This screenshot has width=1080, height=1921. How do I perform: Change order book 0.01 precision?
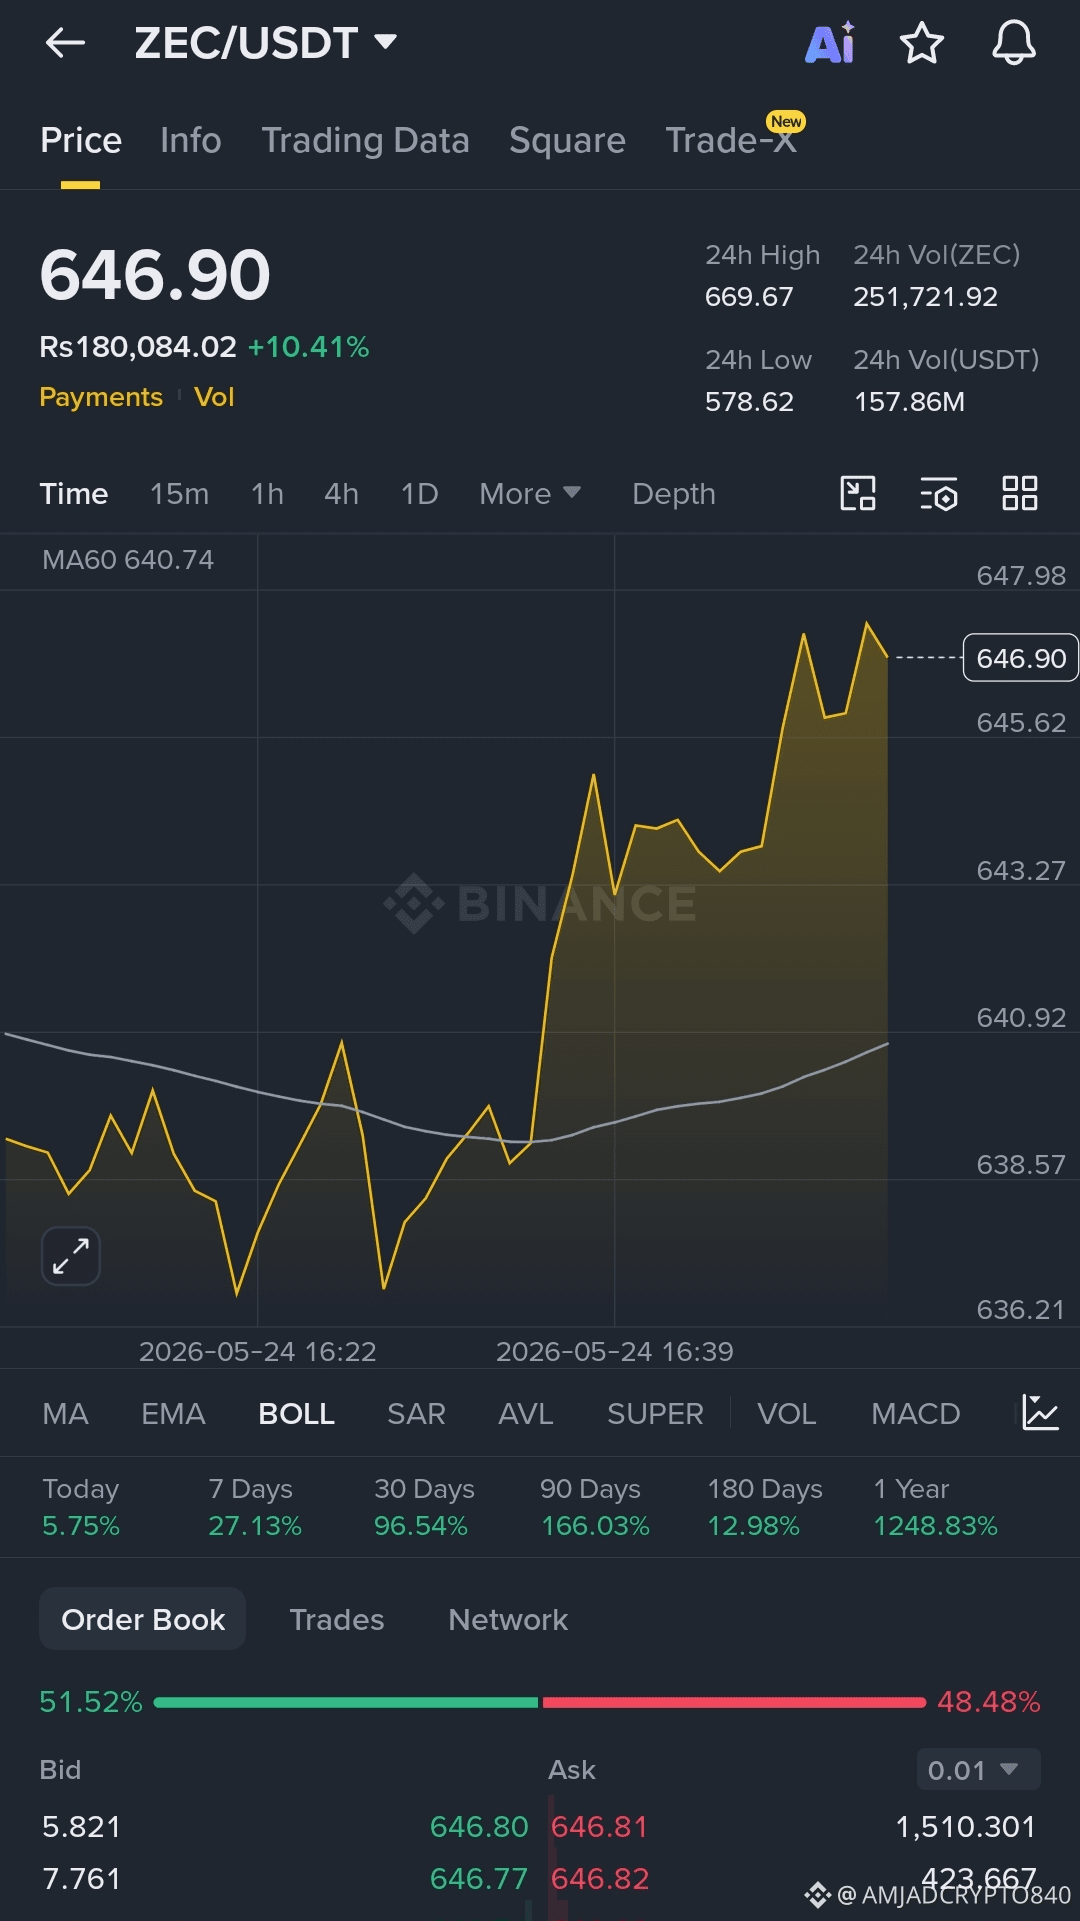pos(978,1769)
